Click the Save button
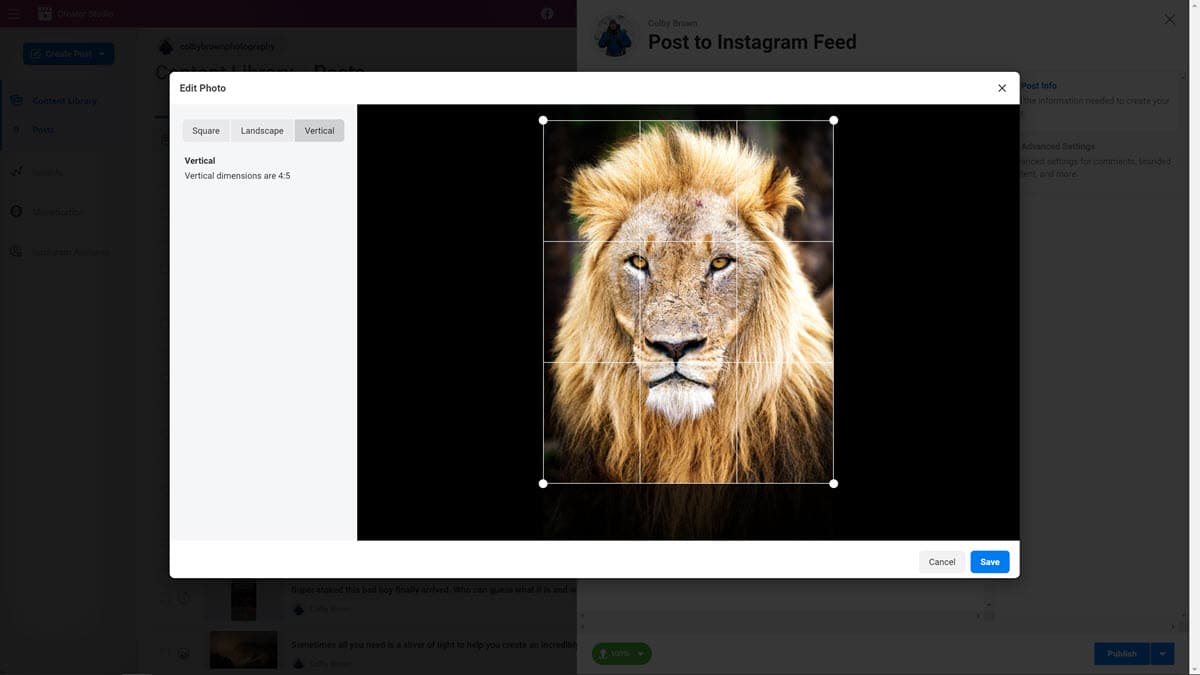 [990, 562]
